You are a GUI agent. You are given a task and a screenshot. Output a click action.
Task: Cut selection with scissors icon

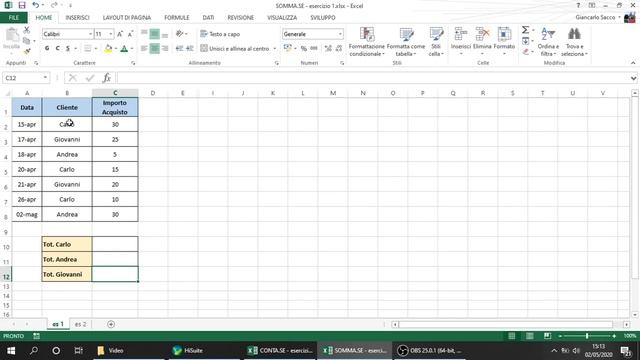27,30
